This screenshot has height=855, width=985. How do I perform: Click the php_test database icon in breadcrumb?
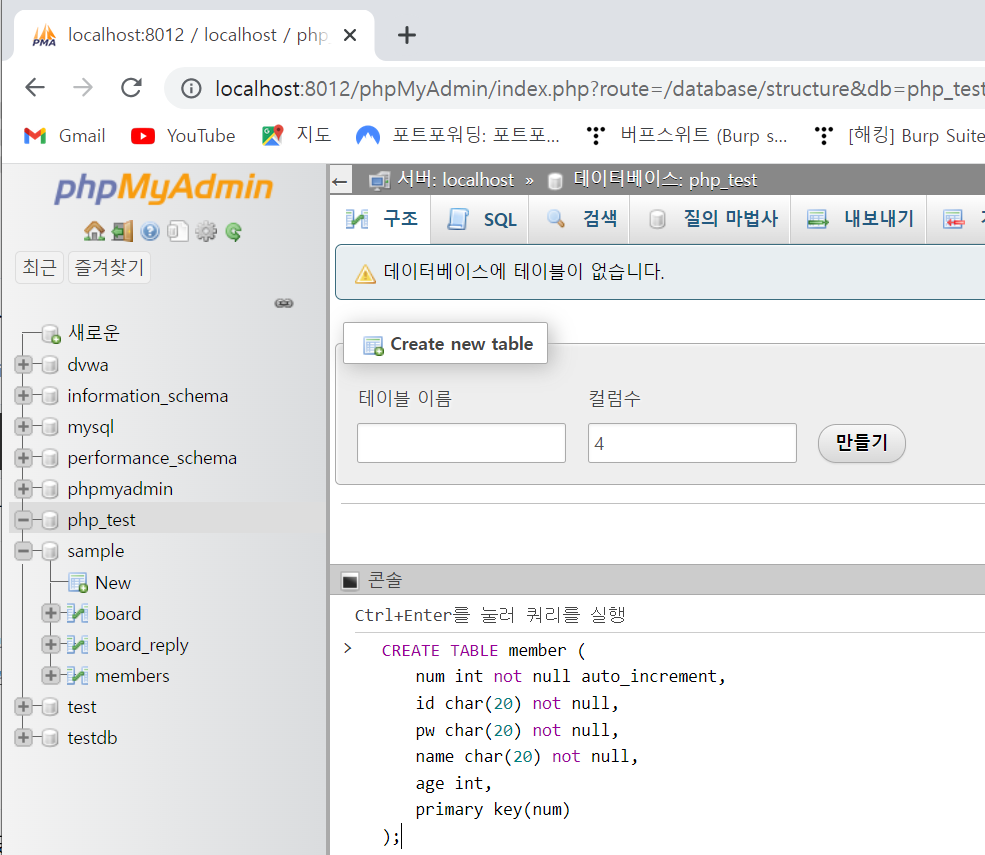tap(555, 182)
